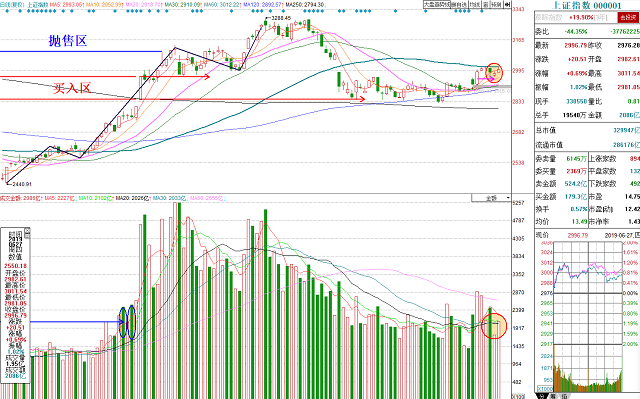Image resolution: width=640 pixels, height=399 pixels.
Task: Click the 抛售区 blue text annotation
Action: [x=68, y=40]
